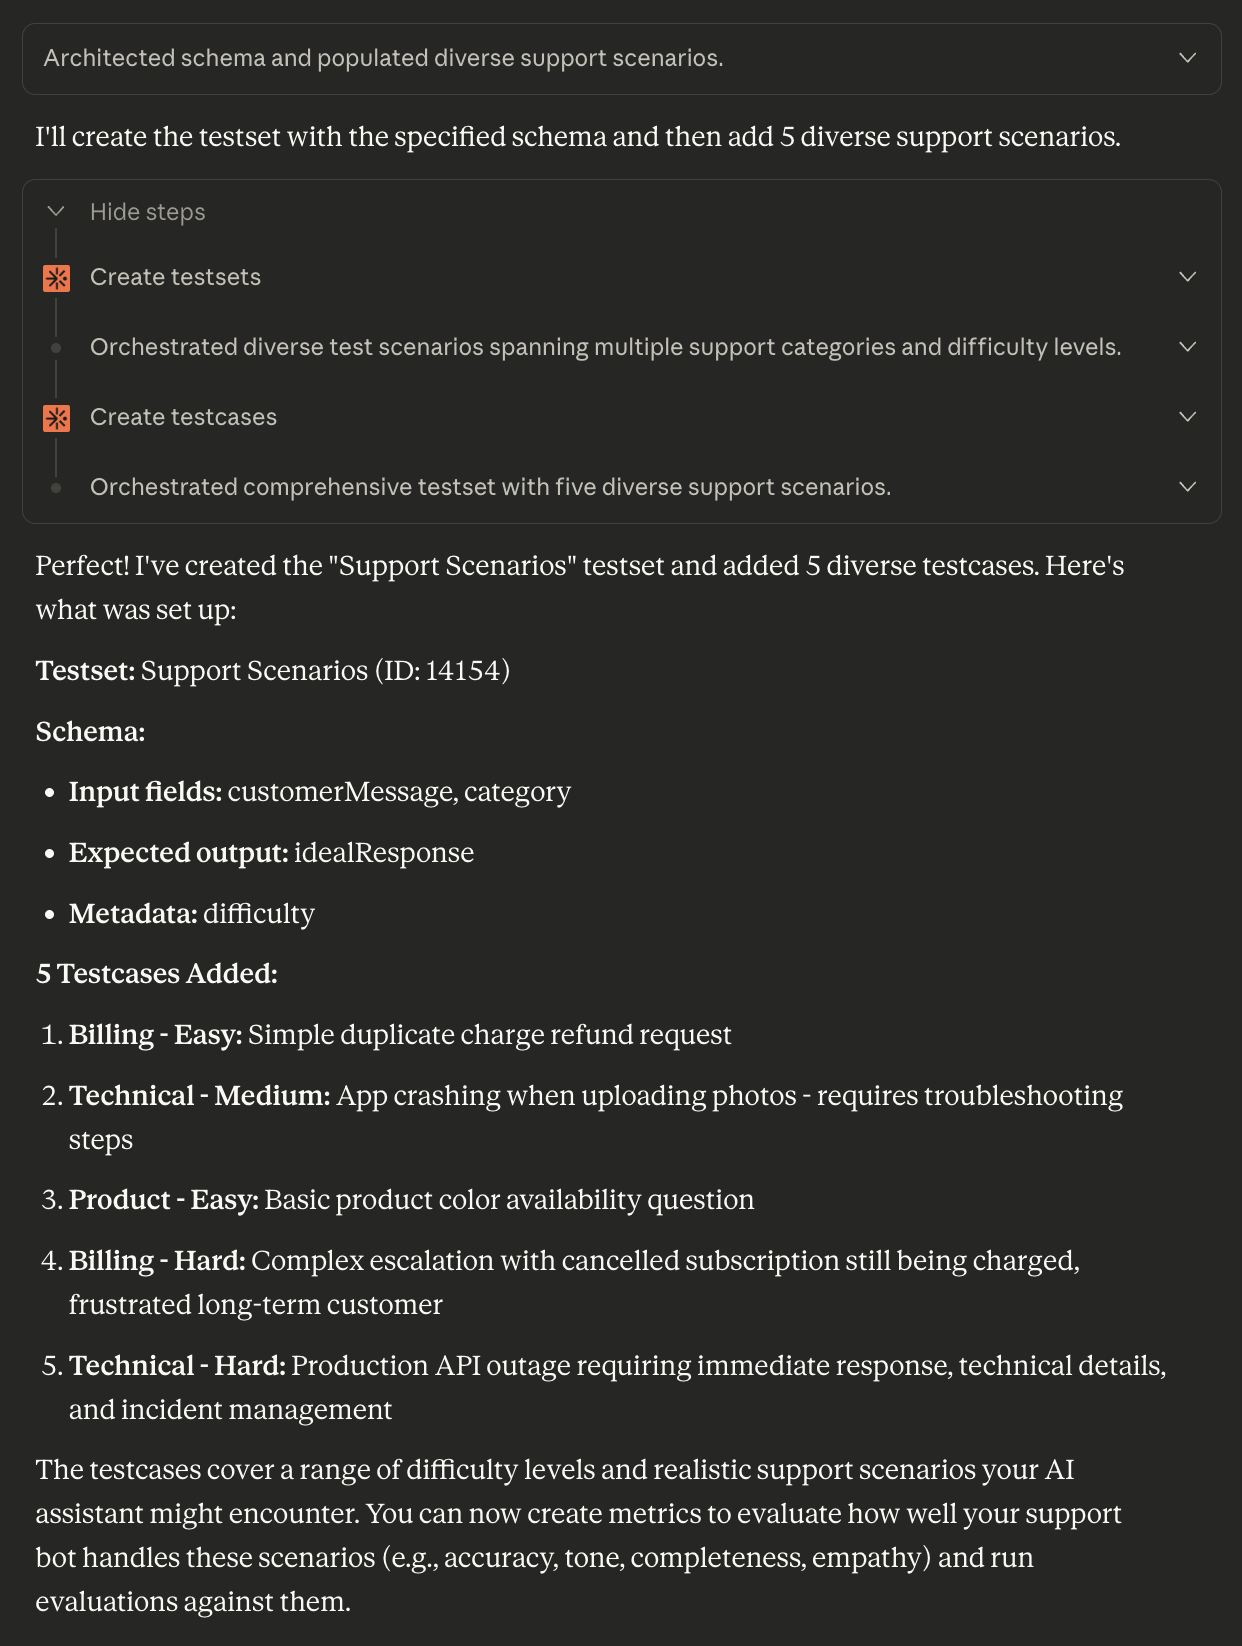Click the orange icon beside Create testsets
The width and height of the screenshot is (1242, 1646).
[x=57, y=278]
